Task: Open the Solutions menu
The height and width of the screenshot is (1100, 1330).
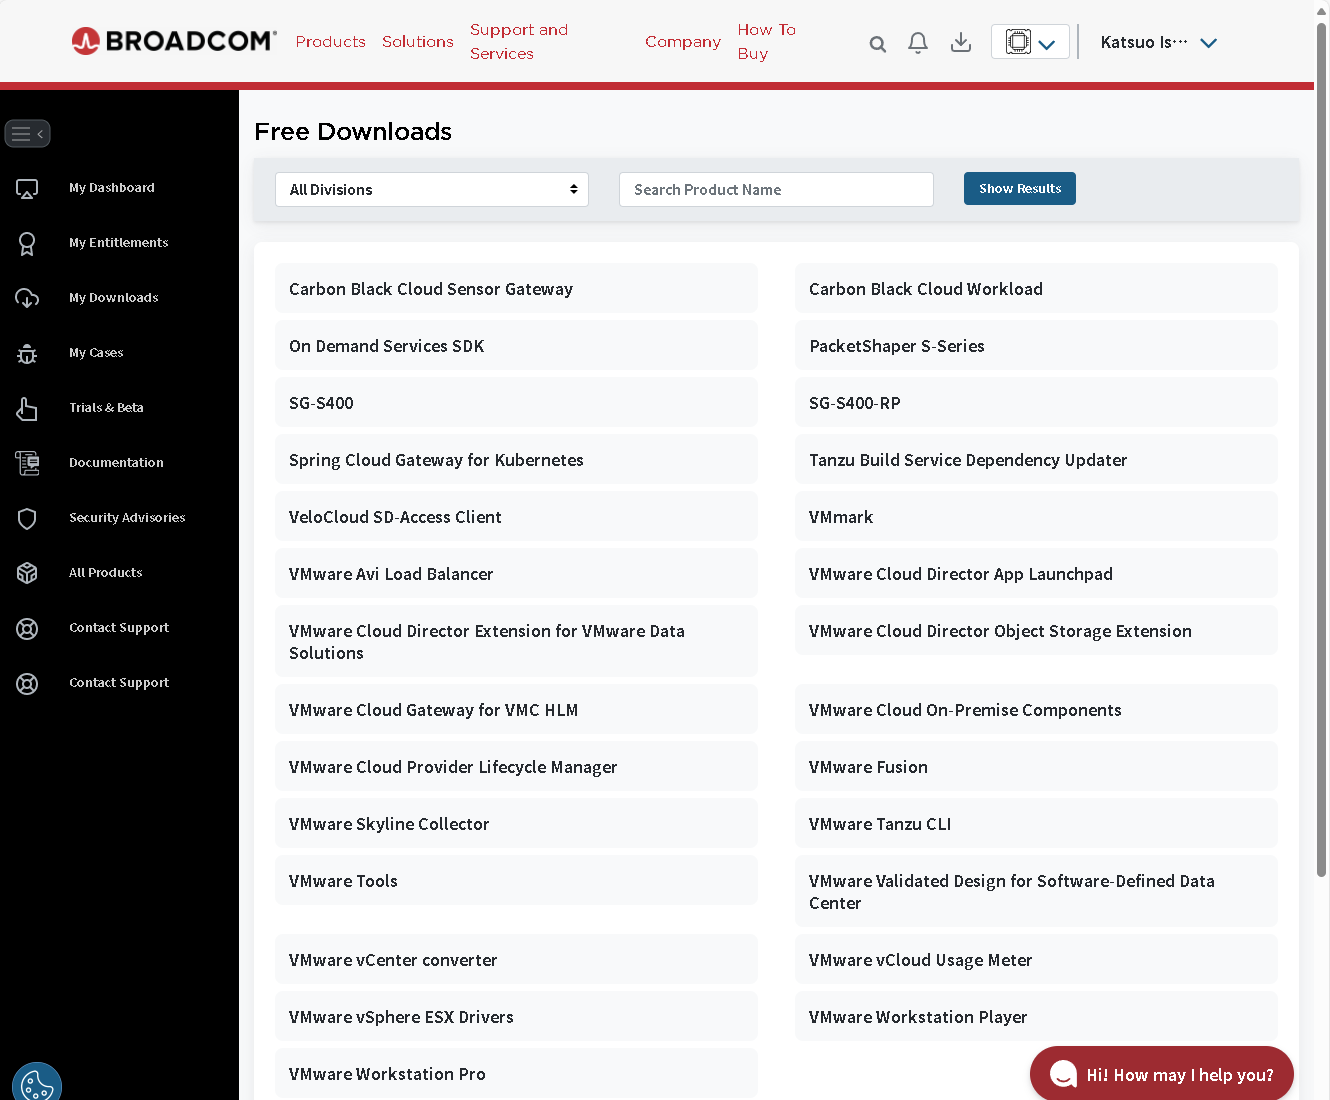Action: [x=418, y=42]
